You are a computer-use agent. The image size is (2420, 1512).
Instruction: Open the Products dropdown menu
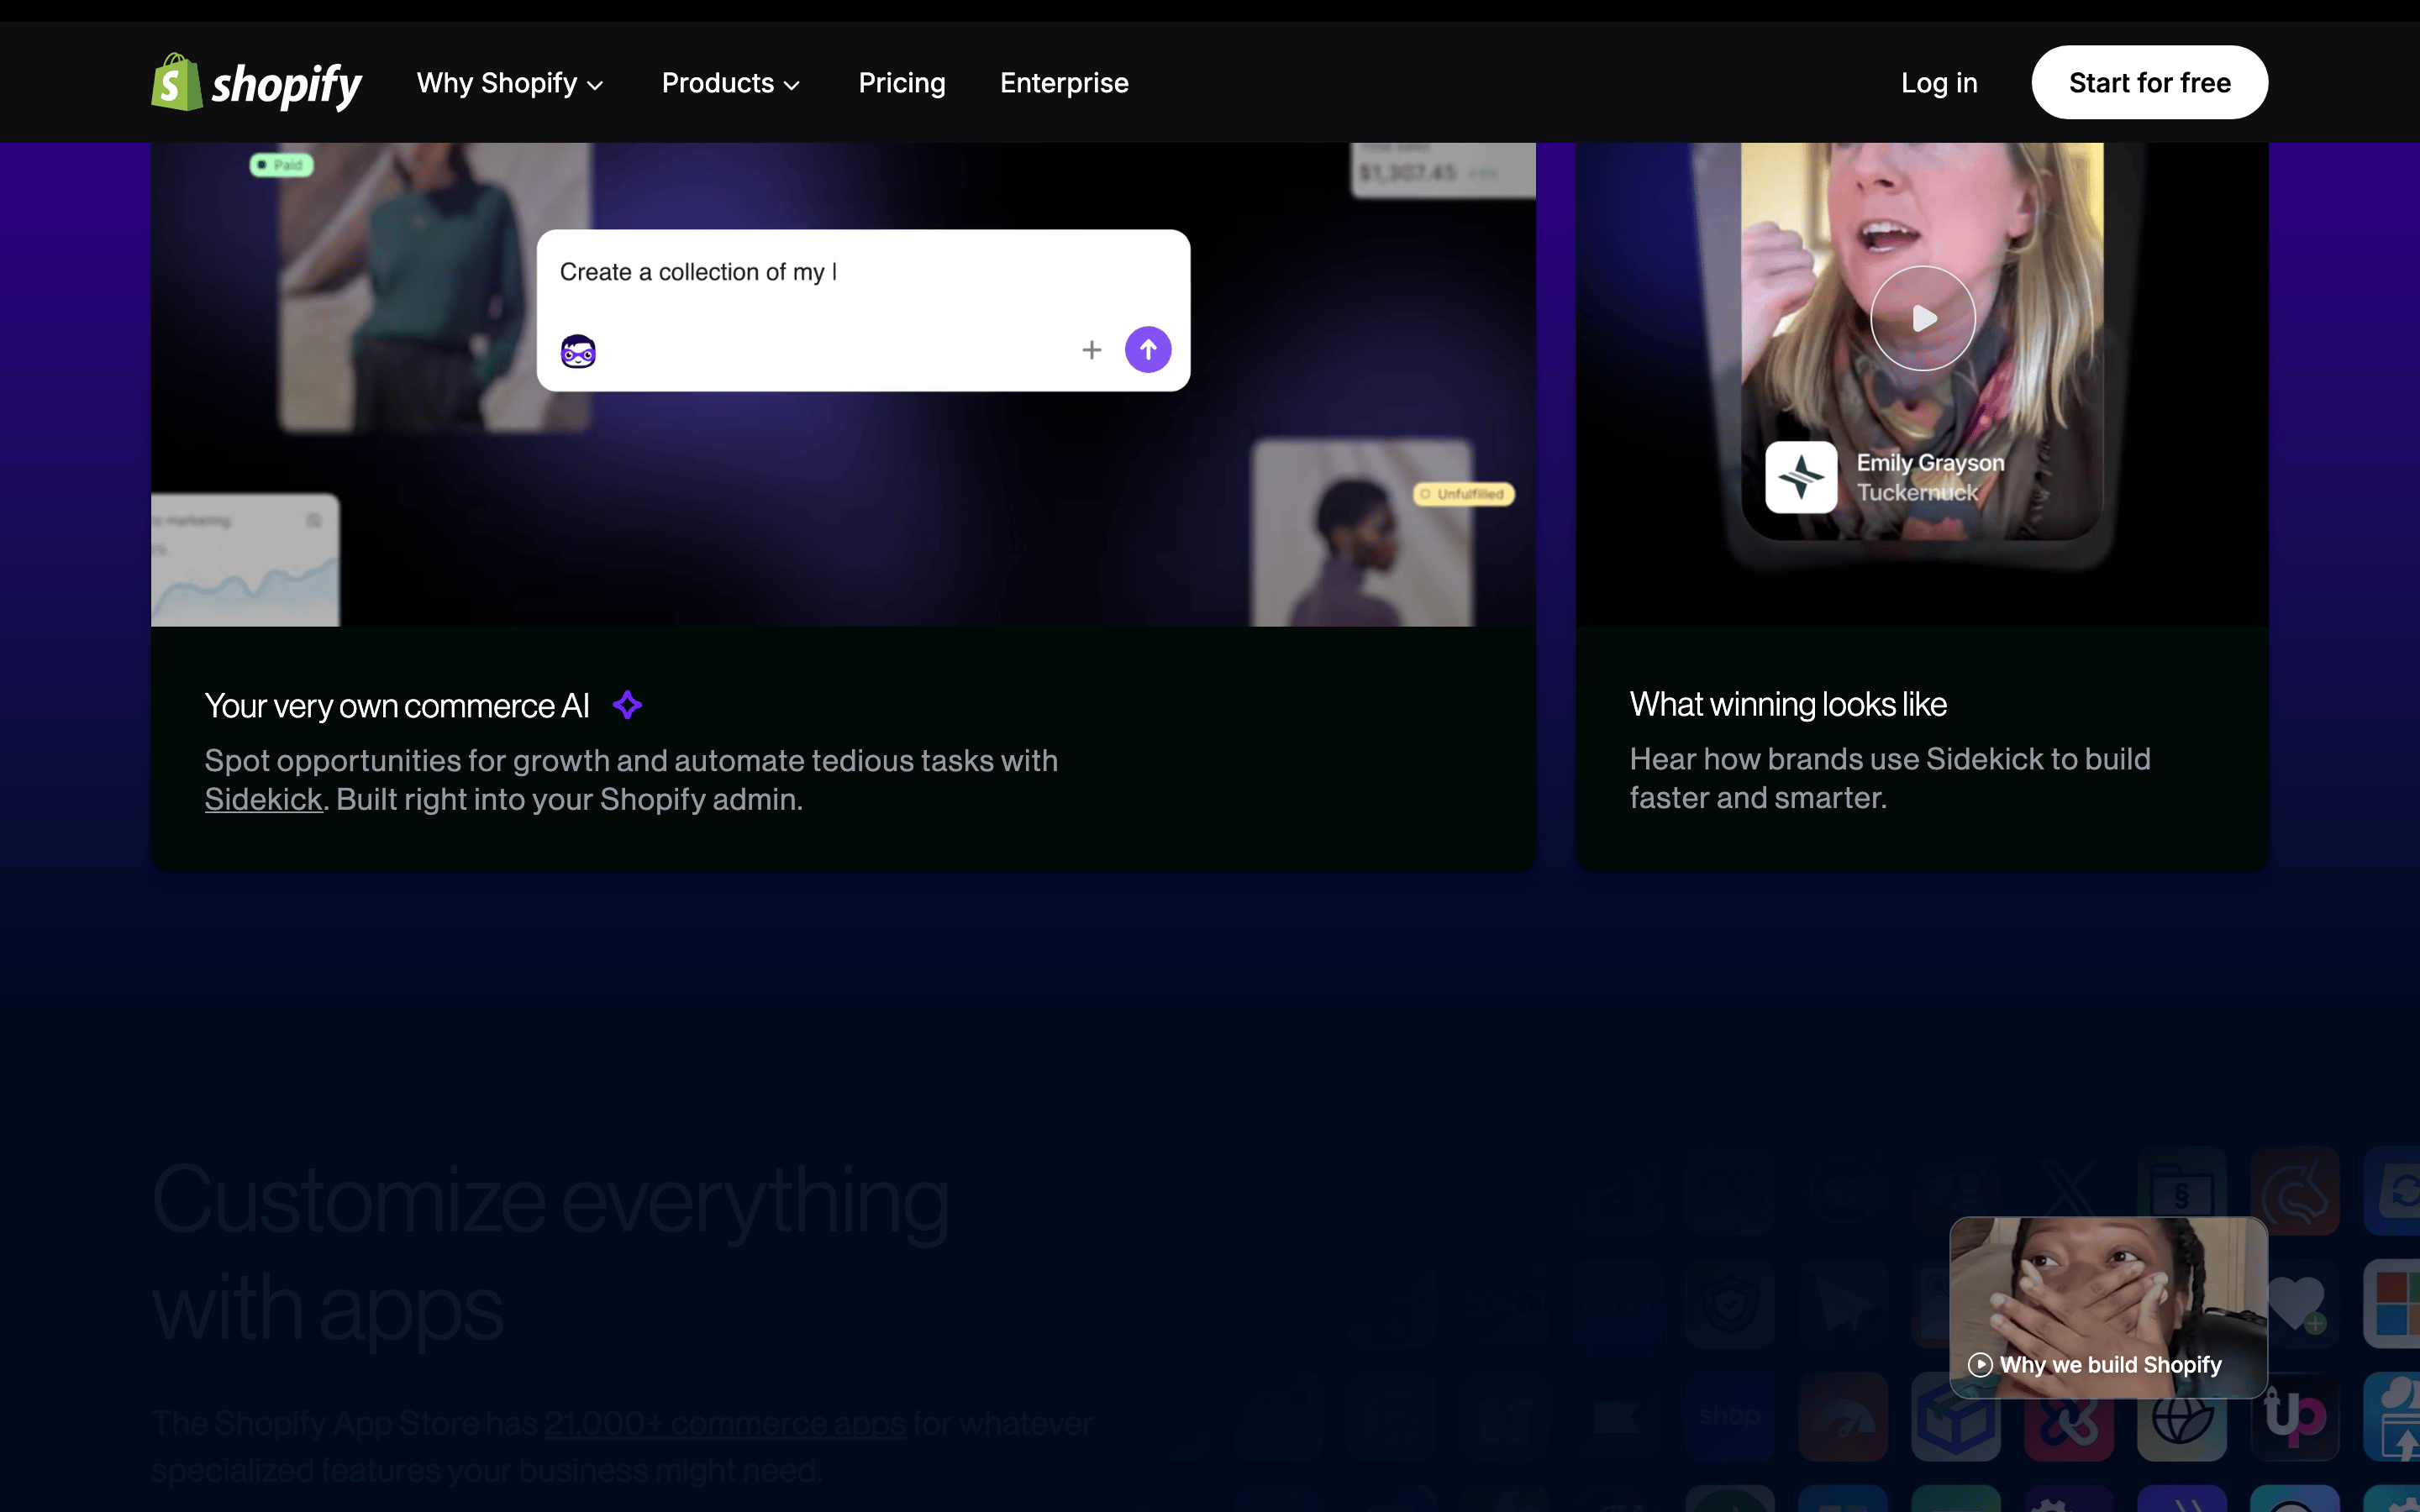coord(730,83)
